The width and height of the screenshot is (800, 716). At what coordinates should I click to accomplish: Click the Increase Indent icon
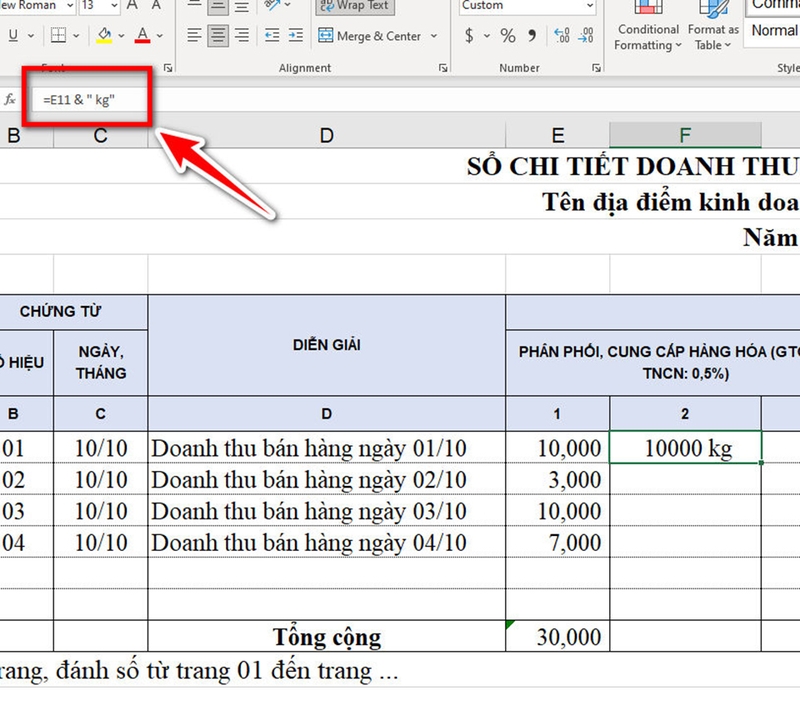coord(295,34)
